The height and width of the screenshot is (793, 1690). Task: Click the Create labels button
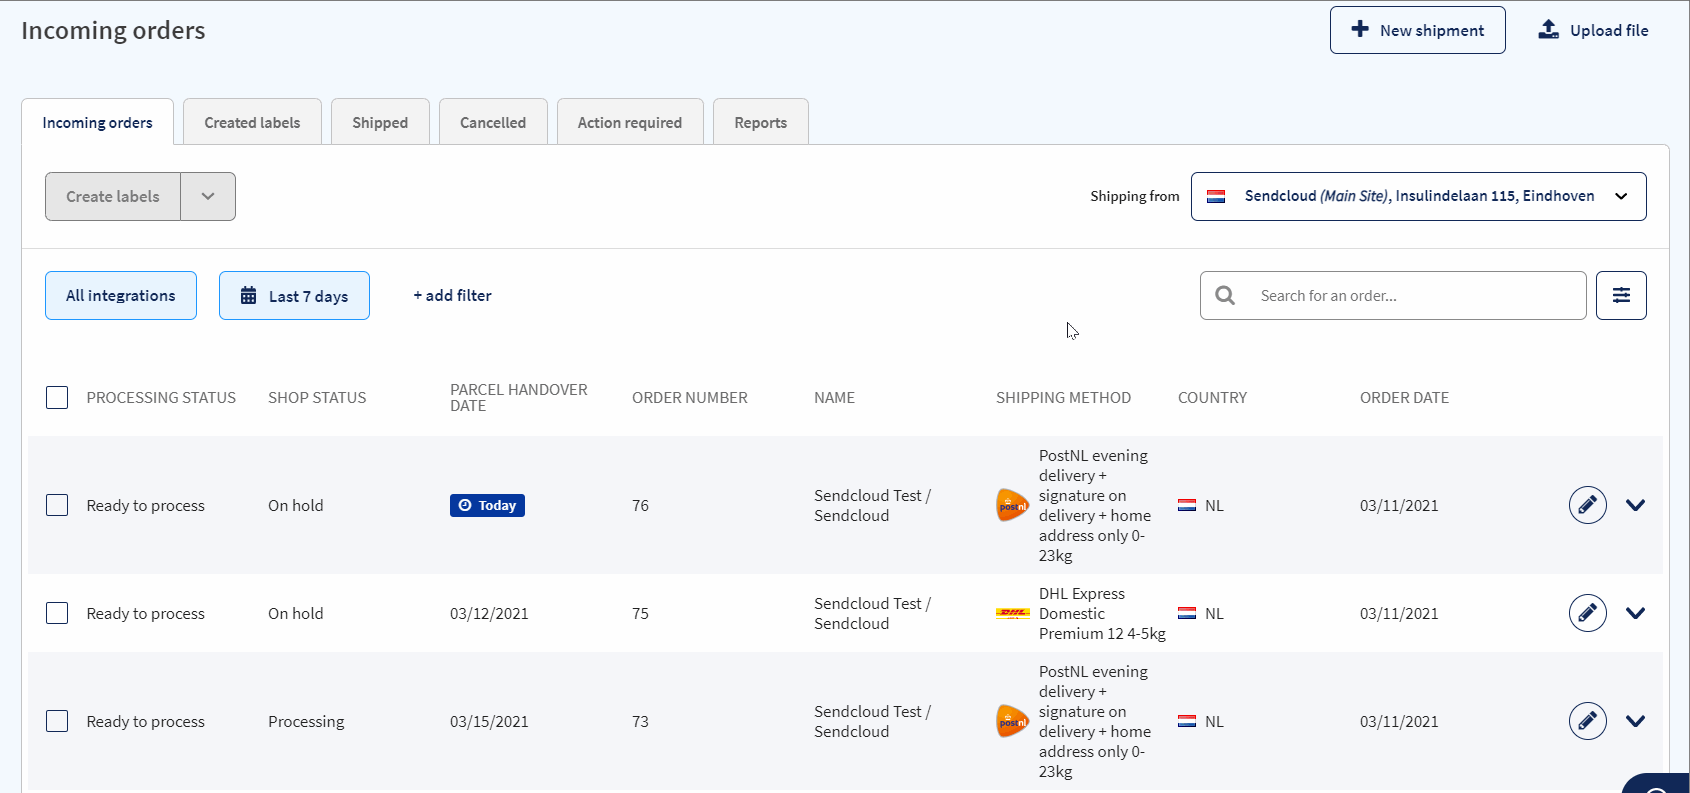pos(113,196)
